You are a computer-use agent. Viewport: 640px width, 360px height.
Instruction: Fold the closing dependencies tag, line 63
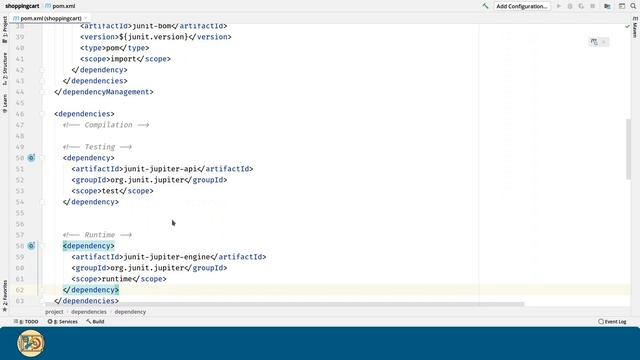tap(42, 301)
